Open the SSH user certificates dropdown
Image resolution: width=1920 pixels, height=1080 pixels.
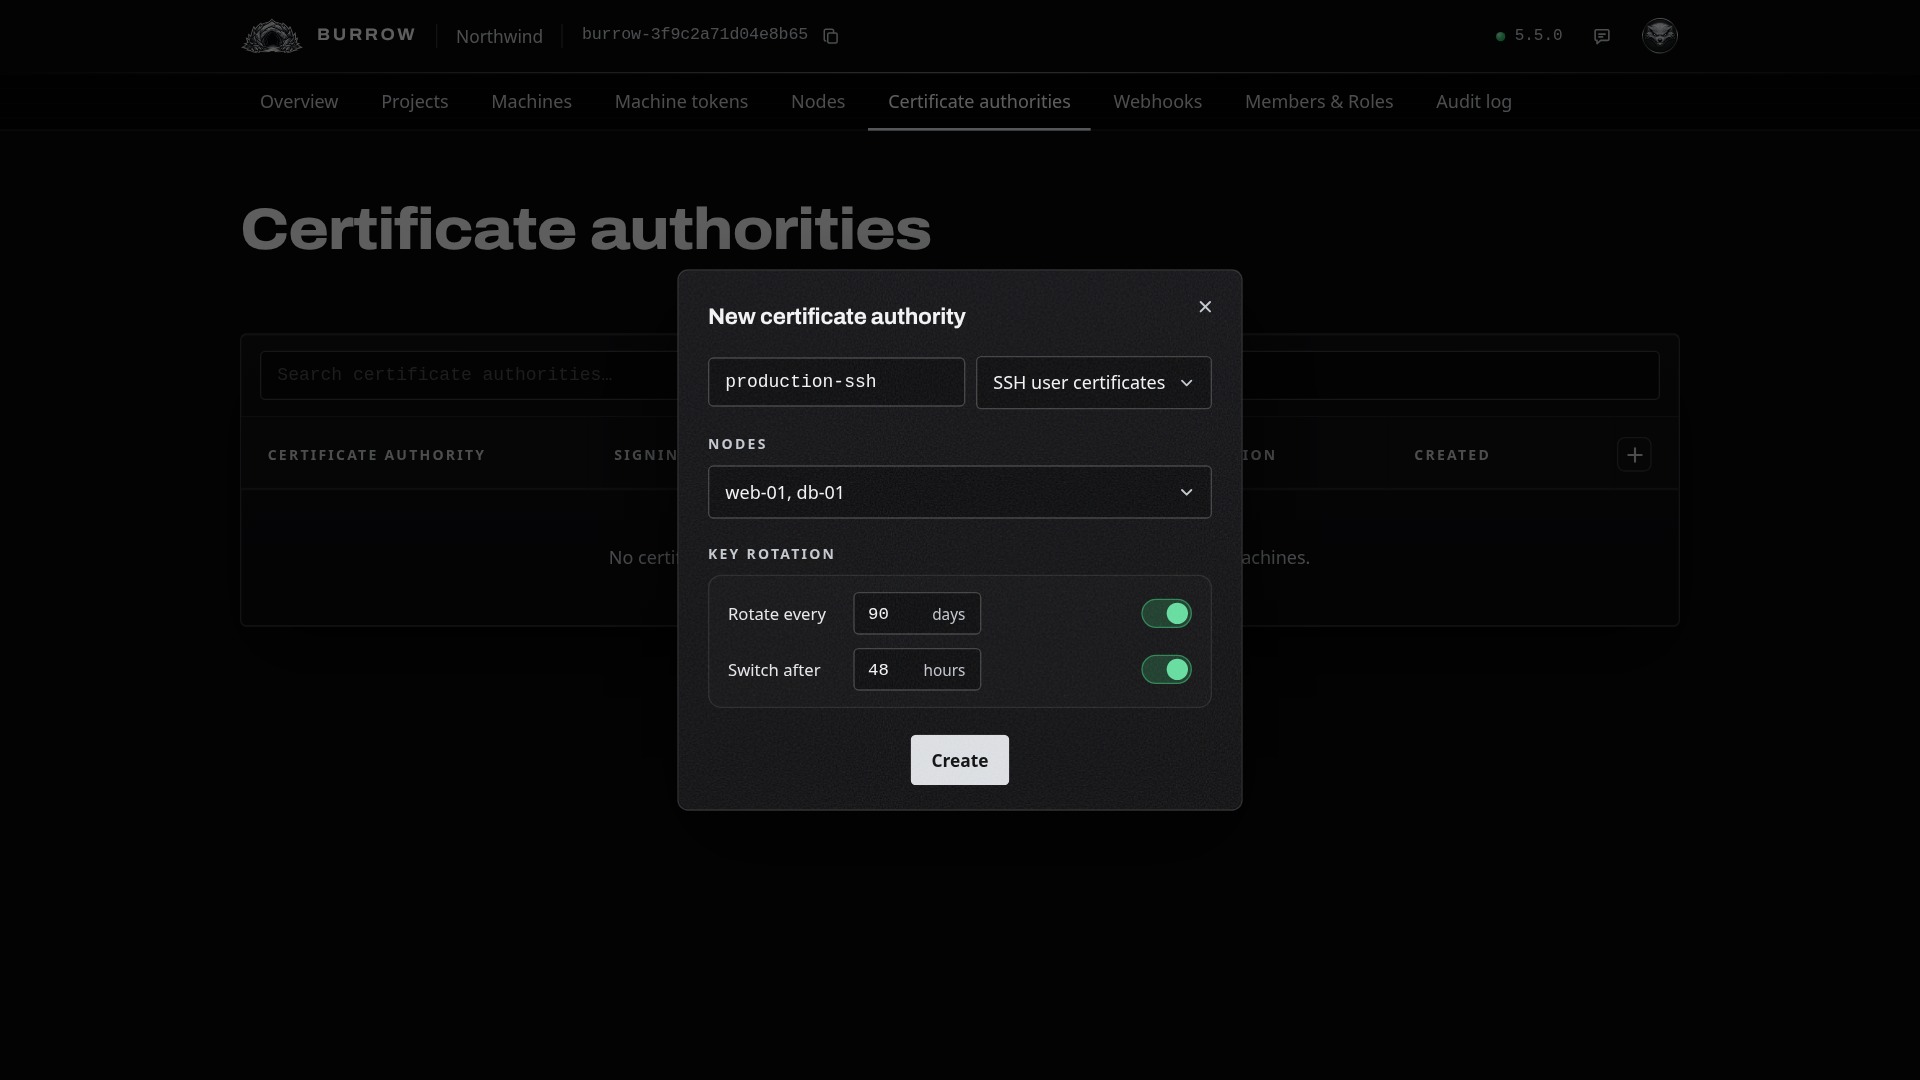[1093, 383]
